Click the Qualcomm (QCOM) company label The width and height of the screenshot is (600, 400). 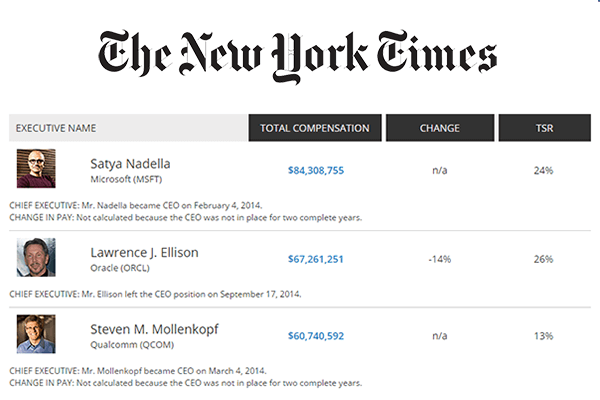(132, 344)
